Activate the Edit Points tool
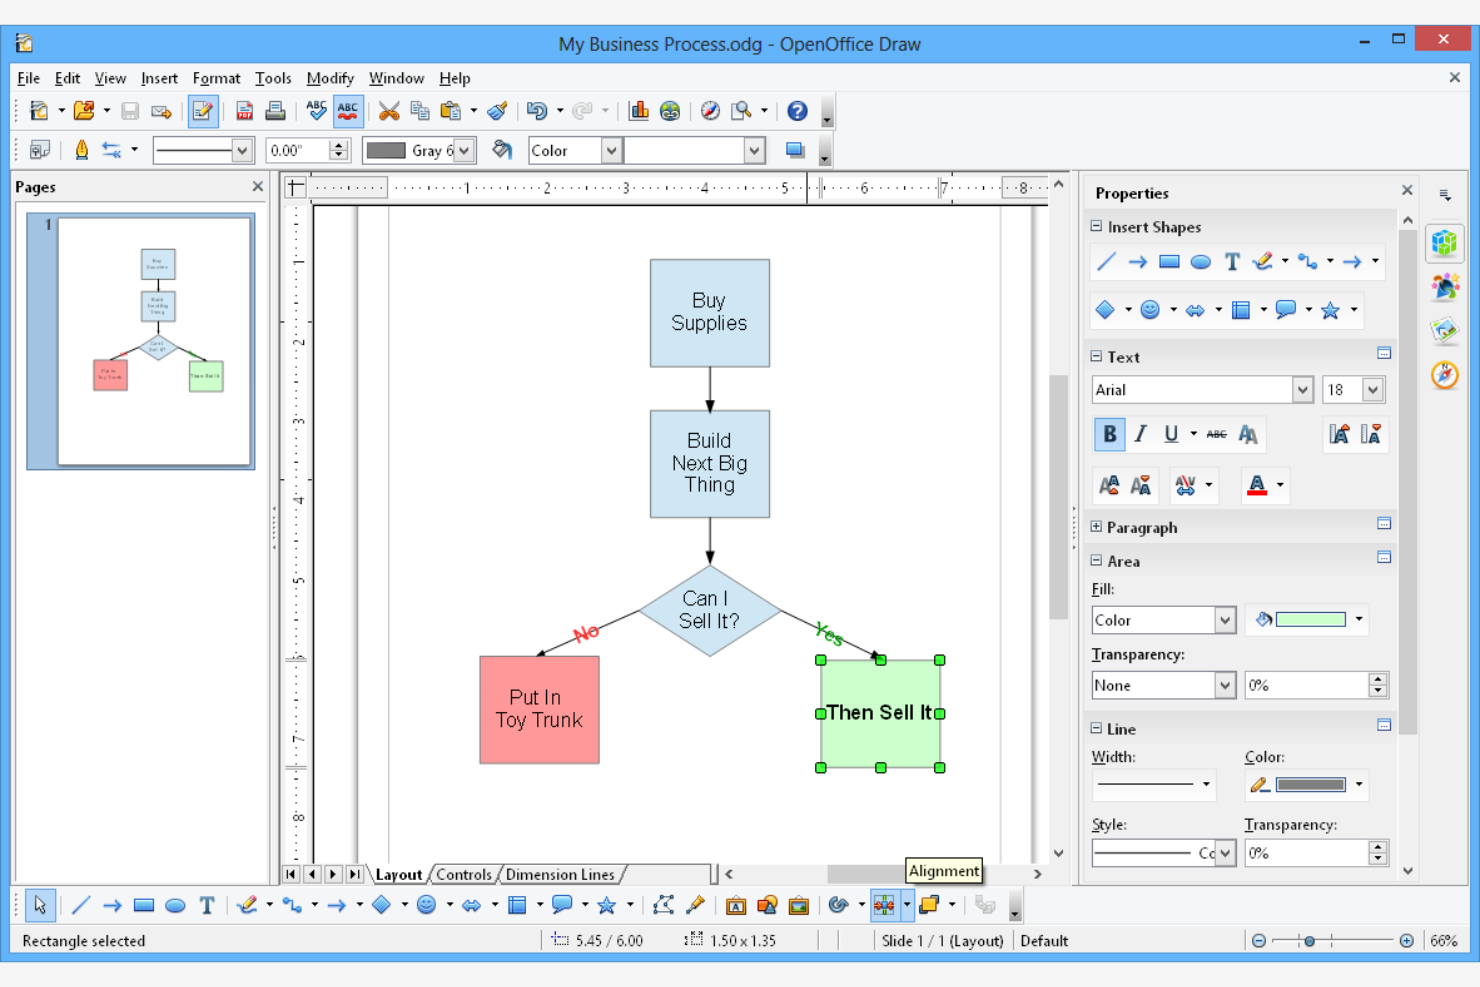Image resolution: width=1480 pixels, height=987 pixels. point(663,905)
